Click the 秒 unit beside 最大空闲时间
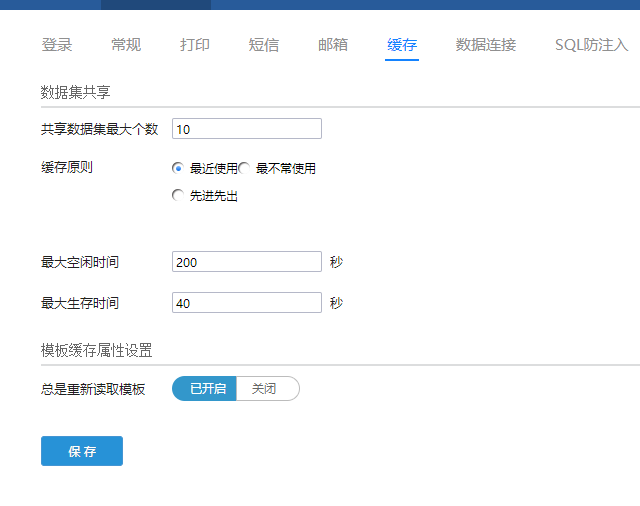 pos(336,262)
